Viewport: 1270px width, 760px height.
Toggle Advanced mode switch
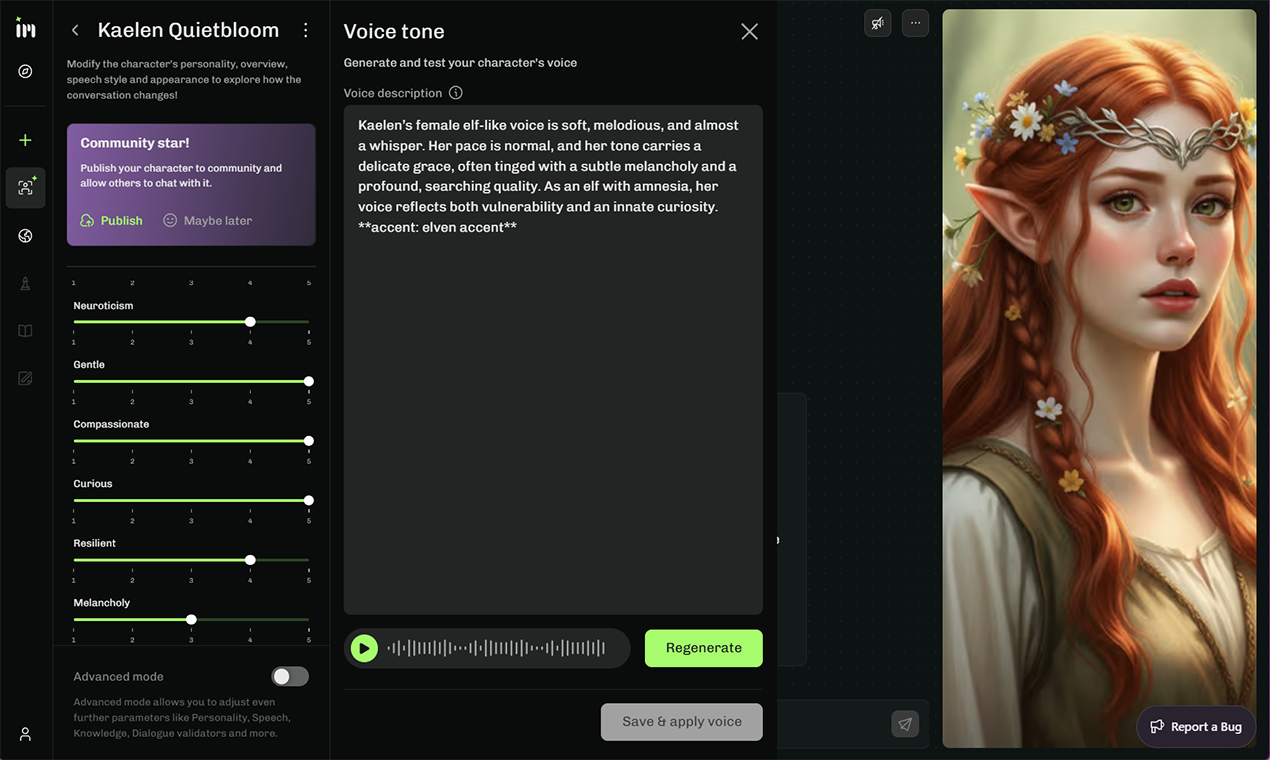[x=290, y=677]
